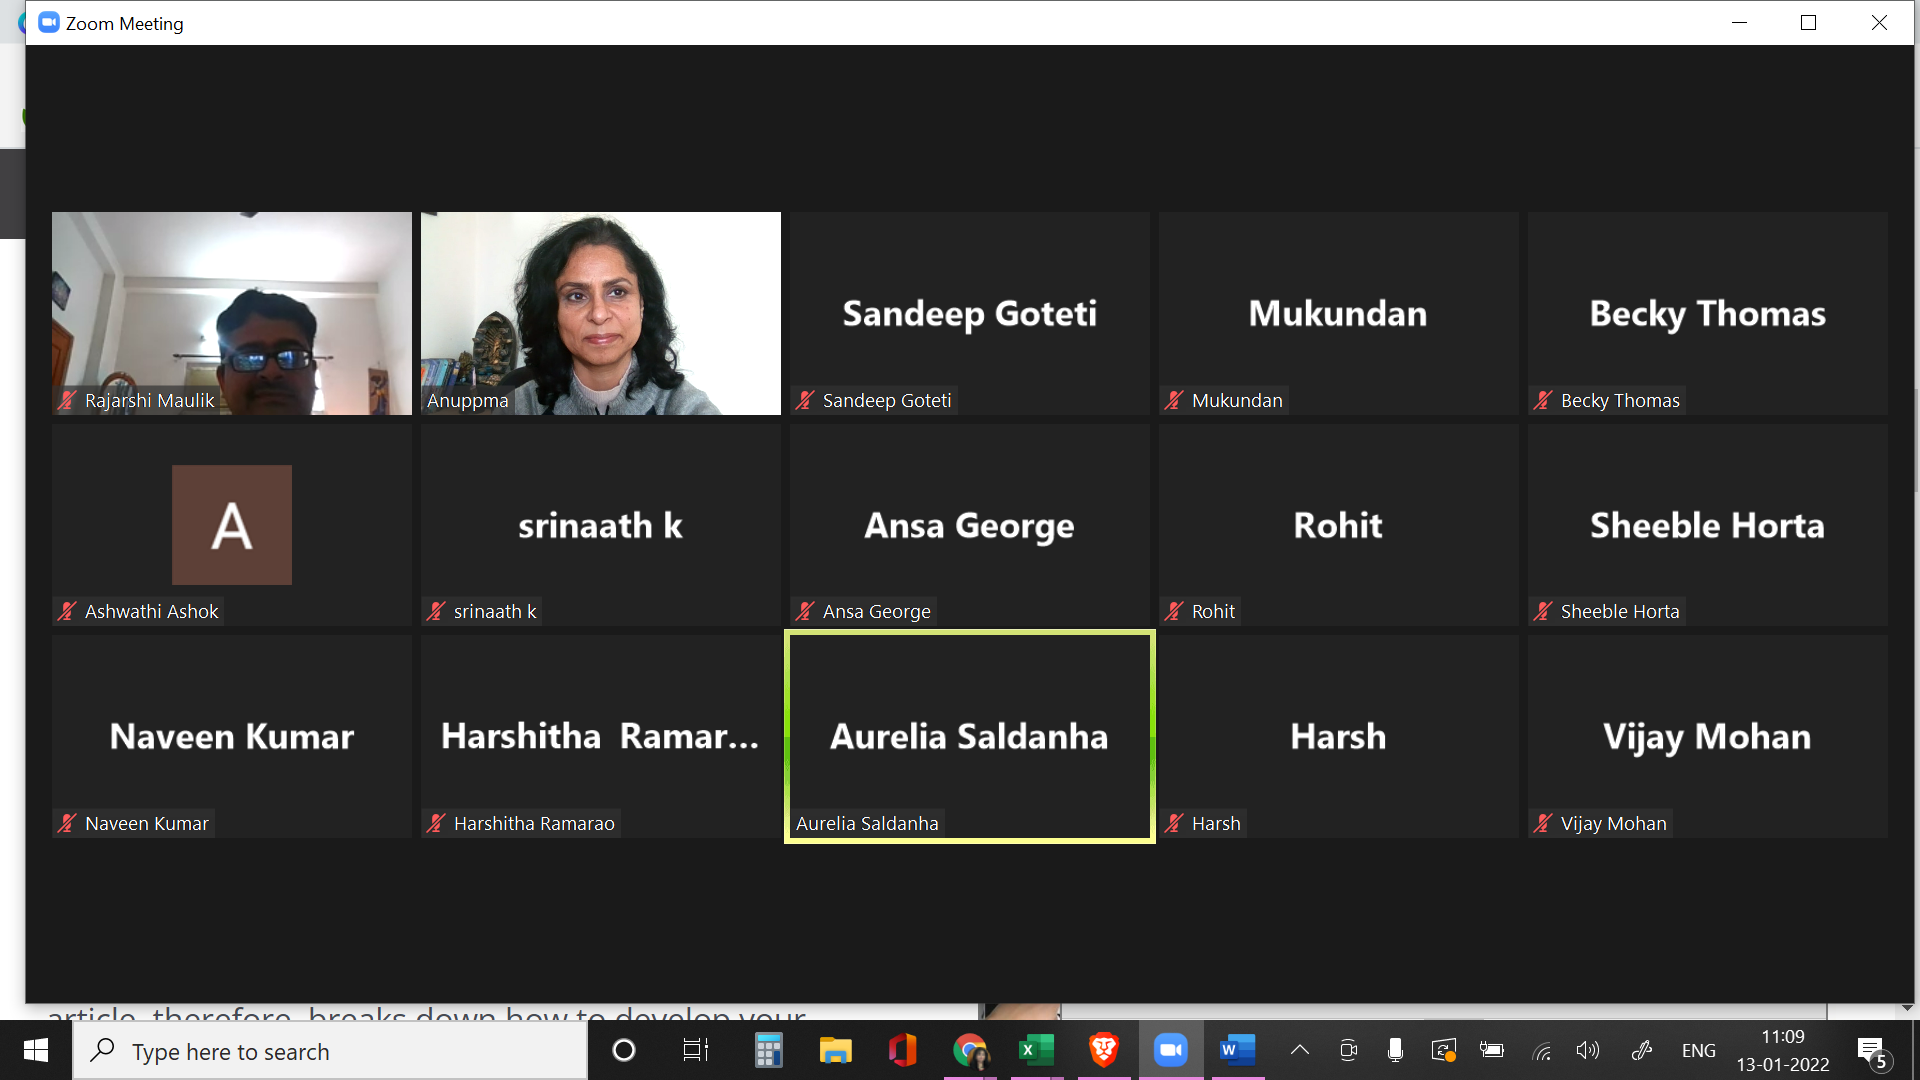The image size is (1920, 1080).
Task: Open the Zoom app in the taskbar
Action: (1170, 1050)
